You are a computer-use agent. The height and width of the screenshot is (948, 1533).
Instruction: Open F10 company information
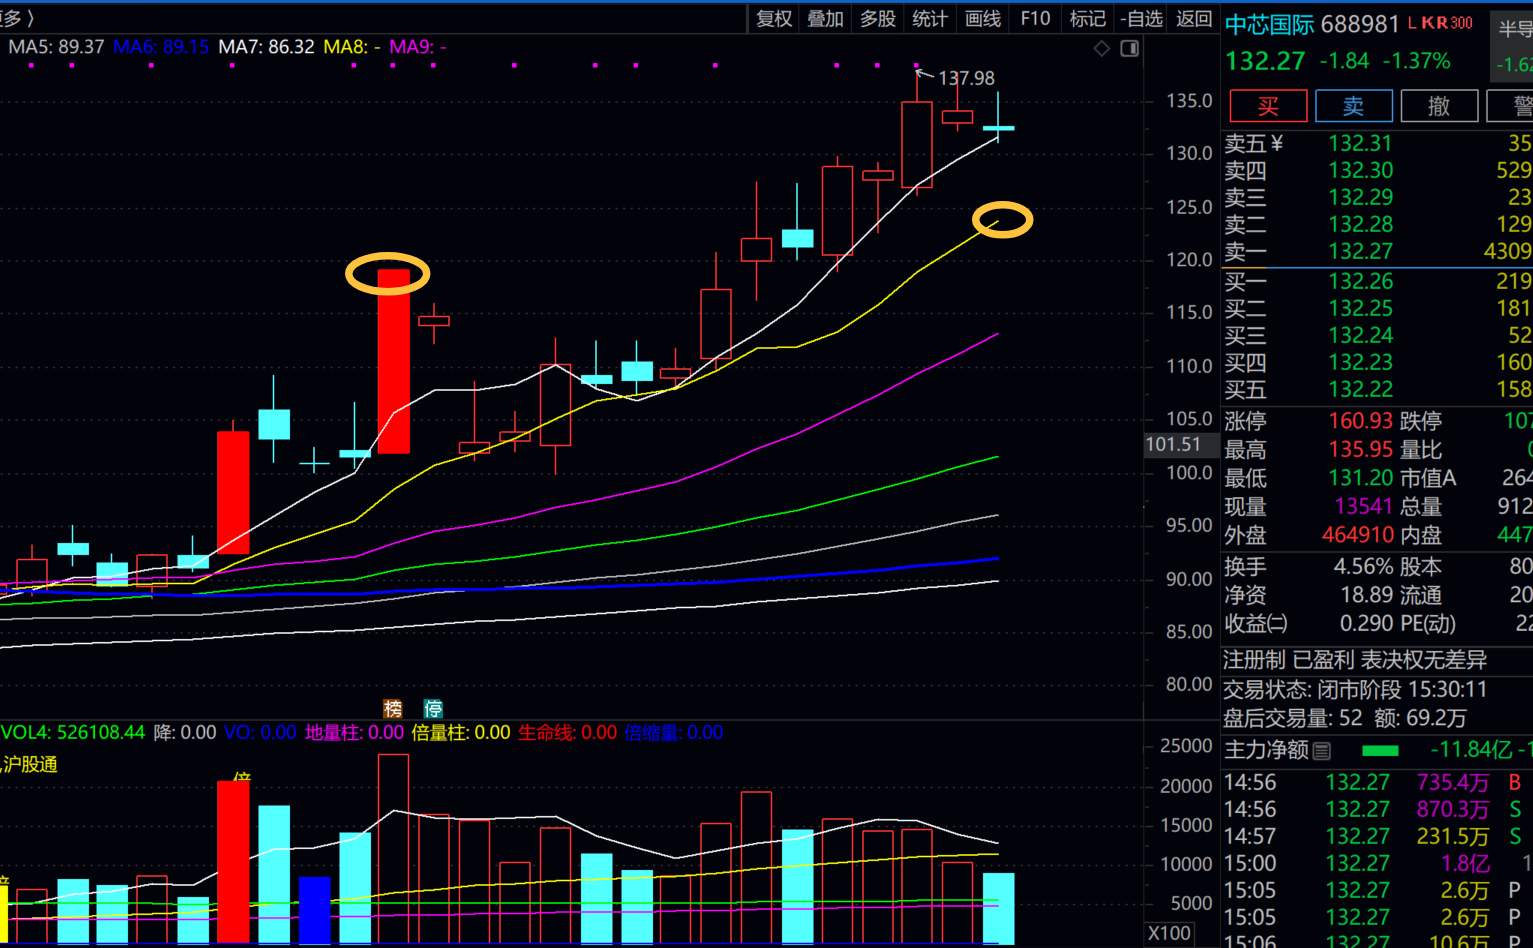1035,18
